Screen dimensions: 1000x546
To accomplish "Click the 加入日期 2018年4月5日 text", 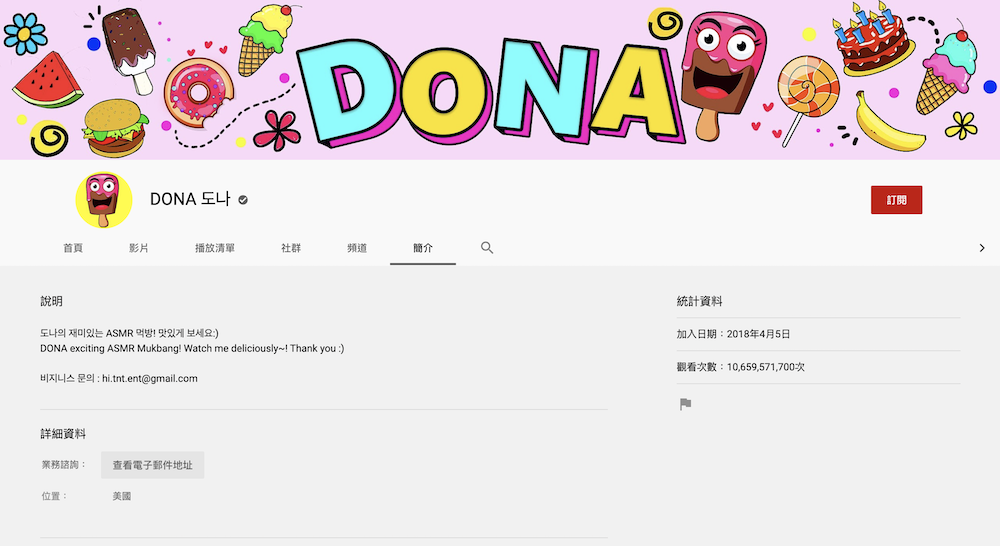I will point(733,334).
